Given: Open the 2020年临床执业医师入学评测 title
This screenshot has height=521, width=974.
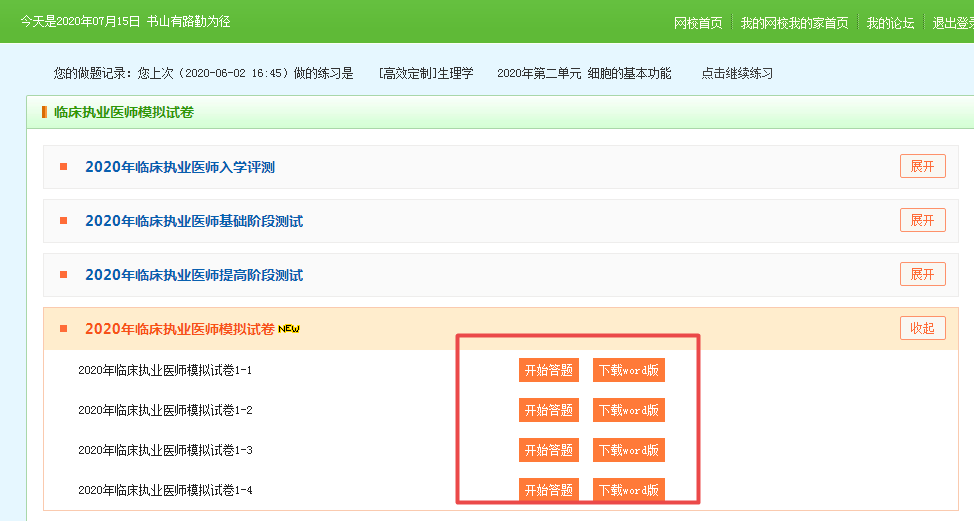Looking at the screenshot, I should pos(180,167).
